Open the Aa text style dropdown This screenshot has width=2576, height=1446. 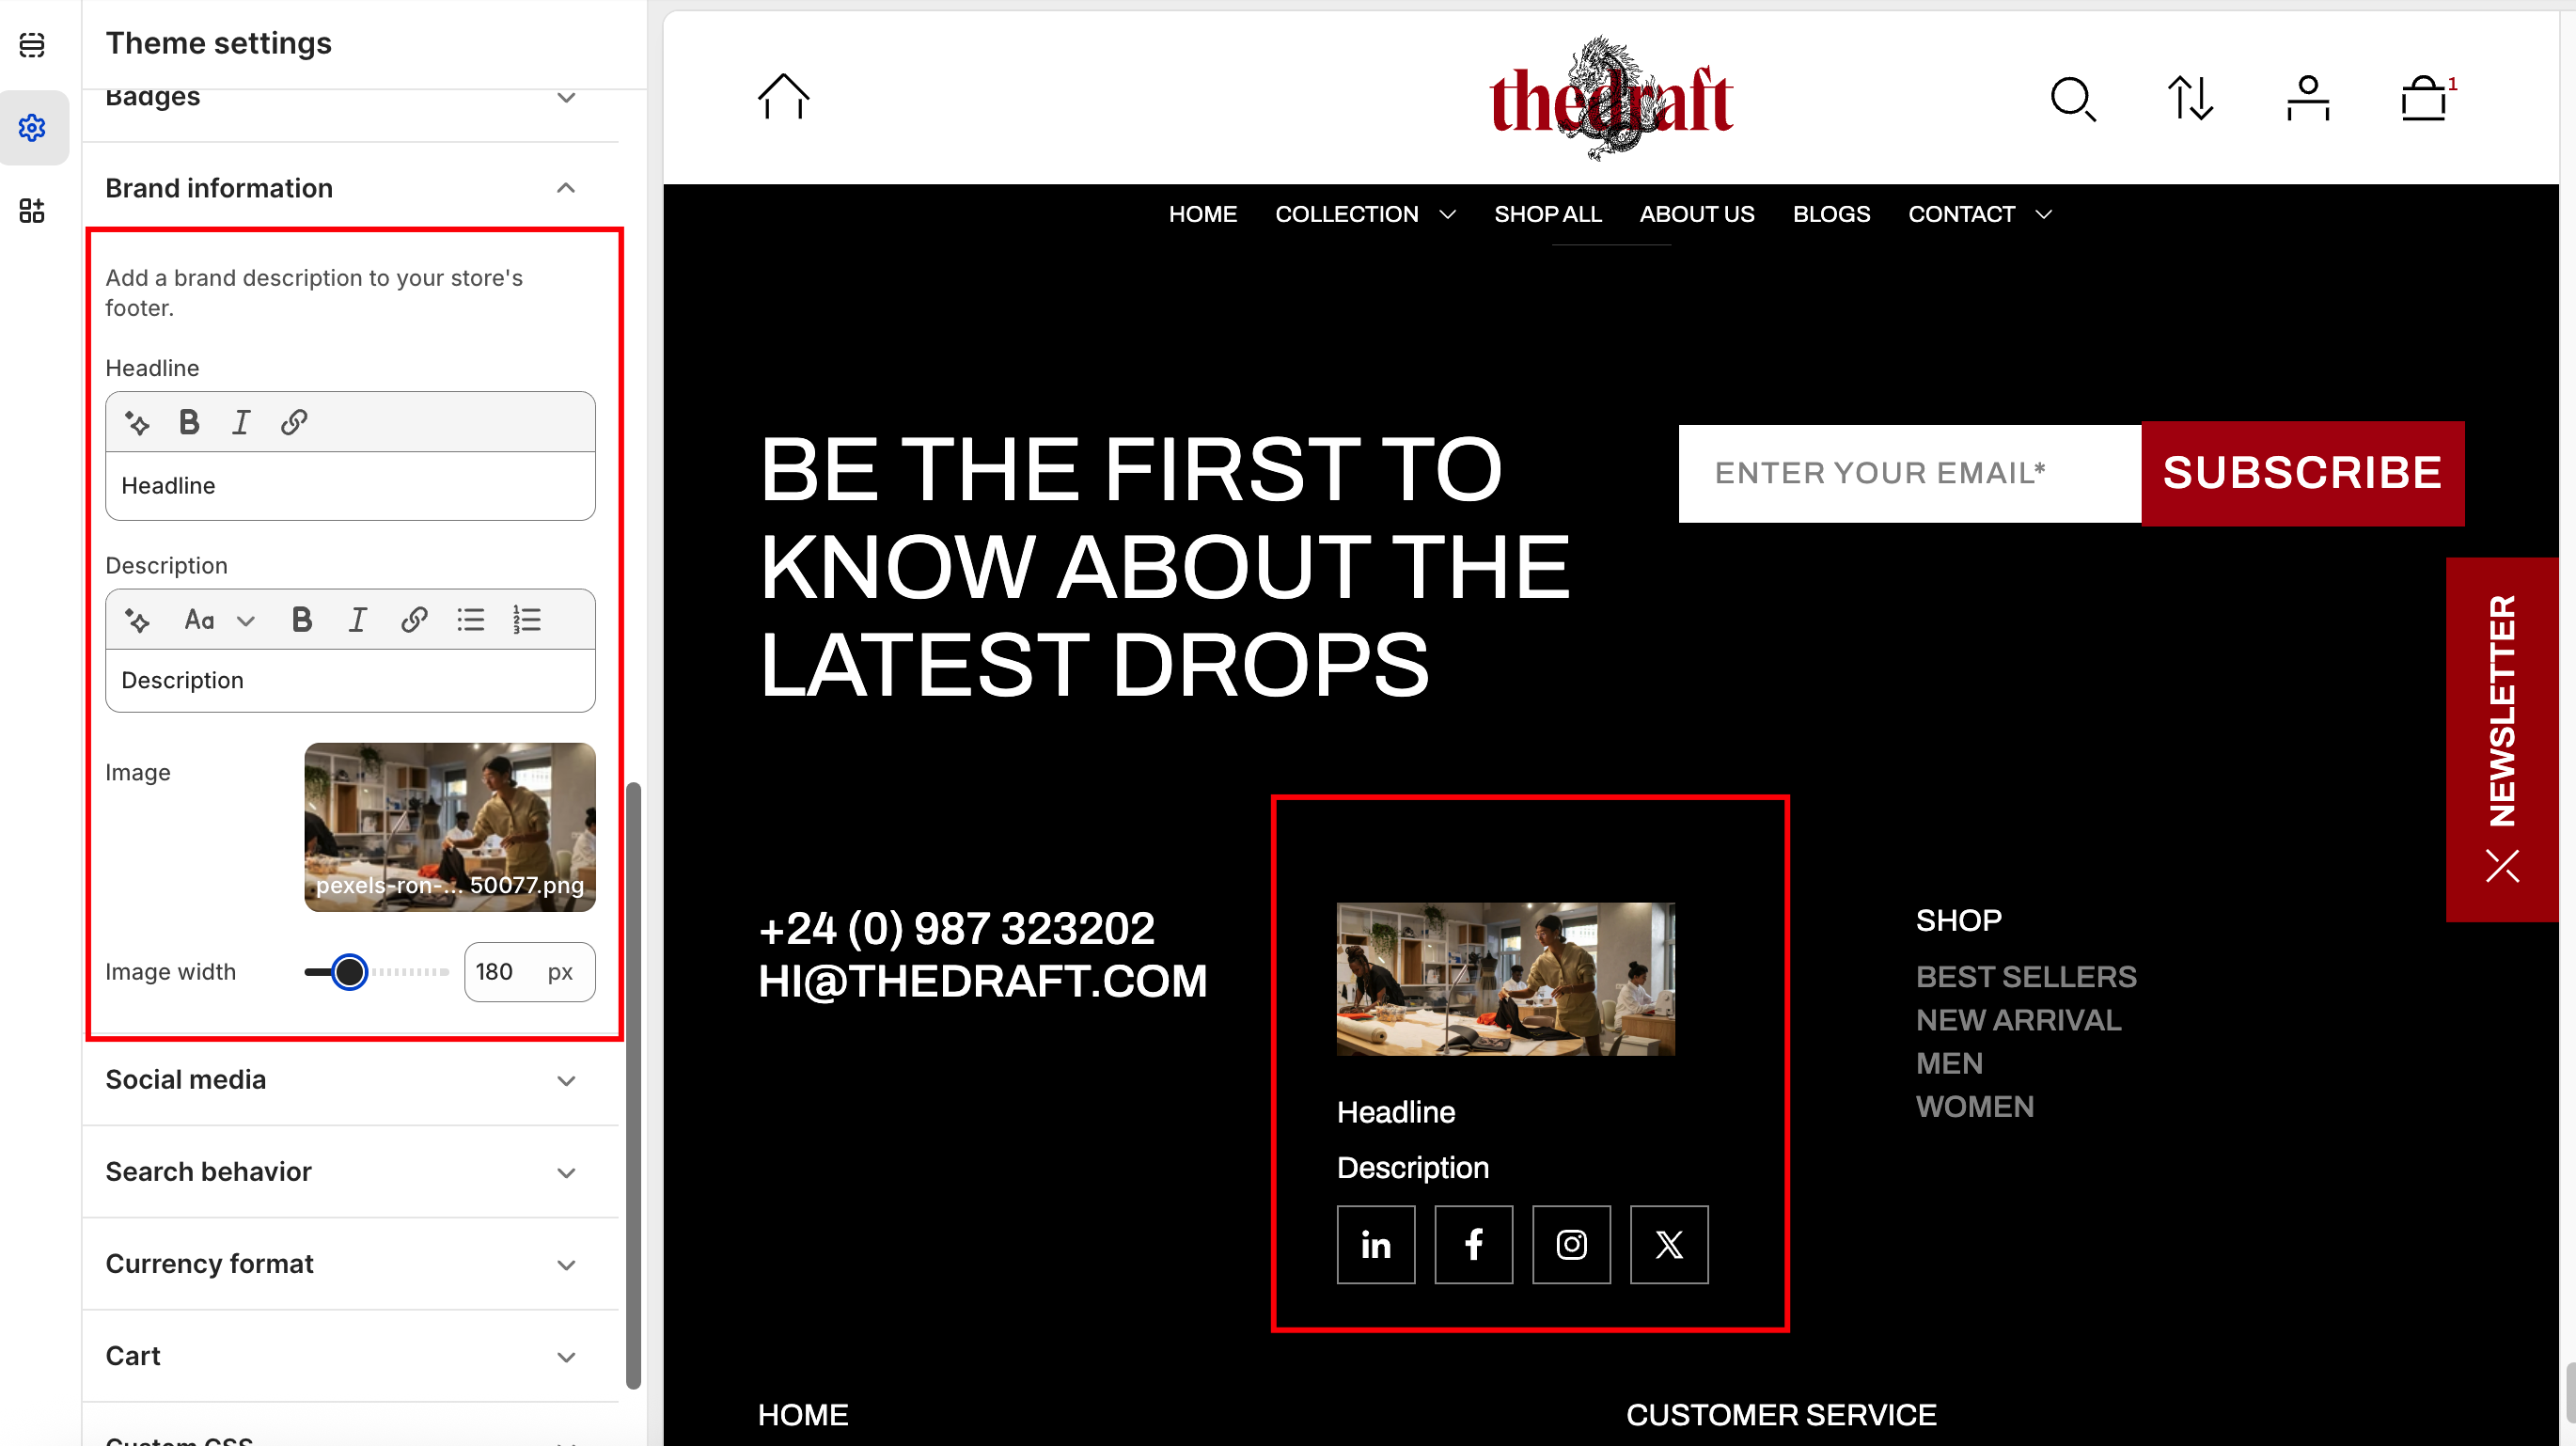tap(220, 621)
